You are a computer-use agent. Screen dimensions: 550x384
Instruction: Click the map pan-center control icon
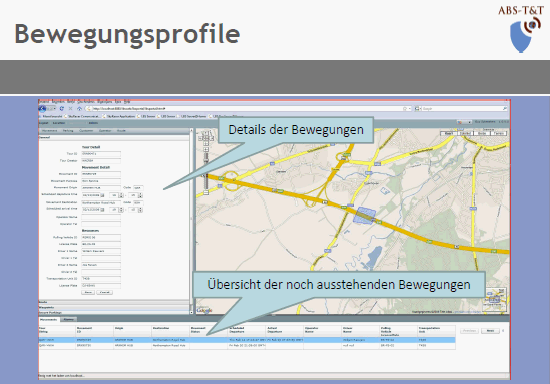(x=206, y=139)
